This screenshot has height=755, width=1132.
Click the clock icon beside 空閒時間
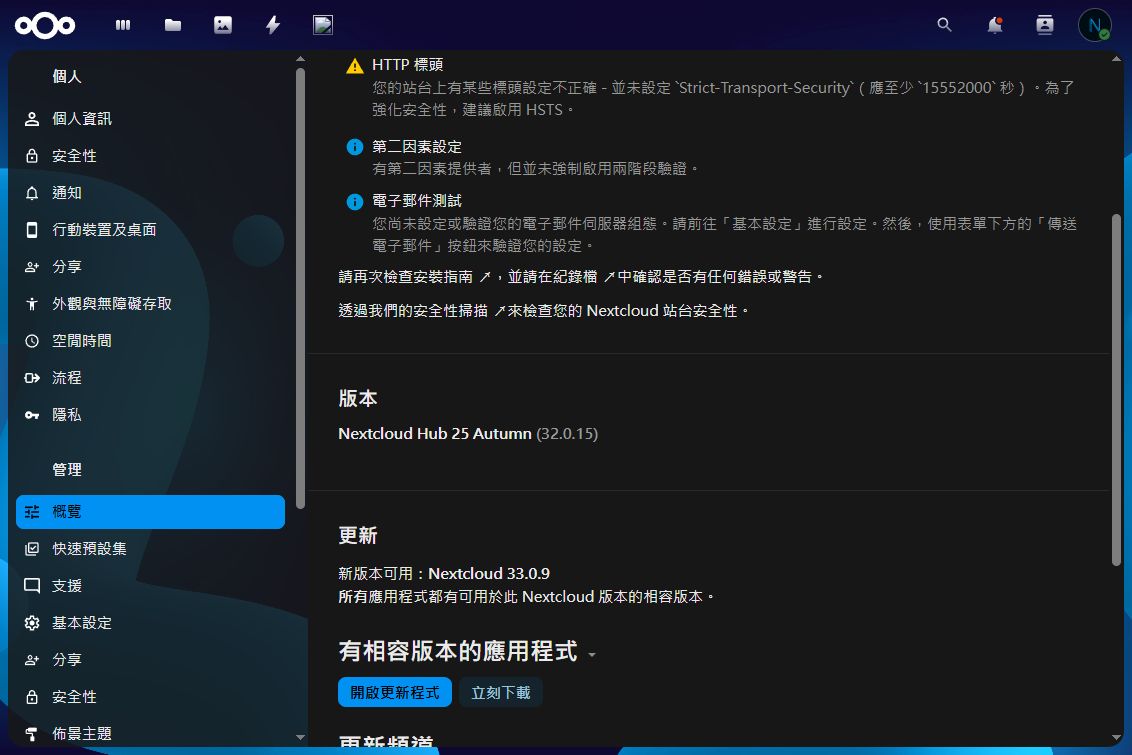(x=32, y=341)
